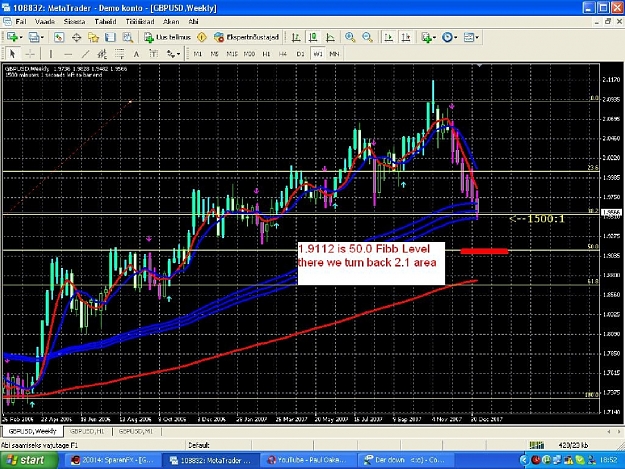The height and width of the screenshot is (469, 625).
Task: Select the crosshair tool
Action: pyautogui.click(x=30, y=53)
